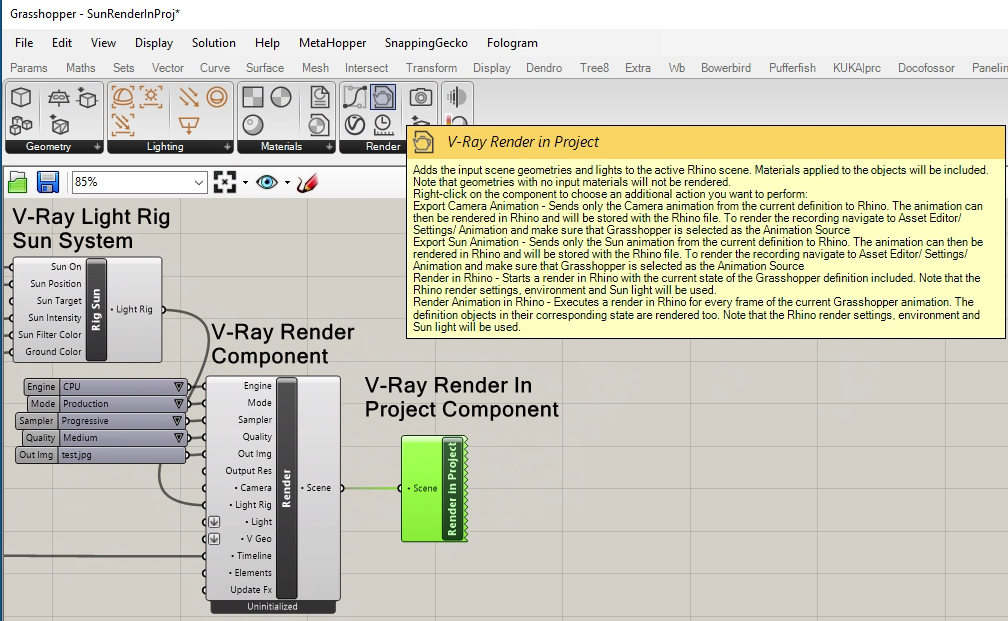
Task: Select the Dome Light icon
Action: click(122, 98)
